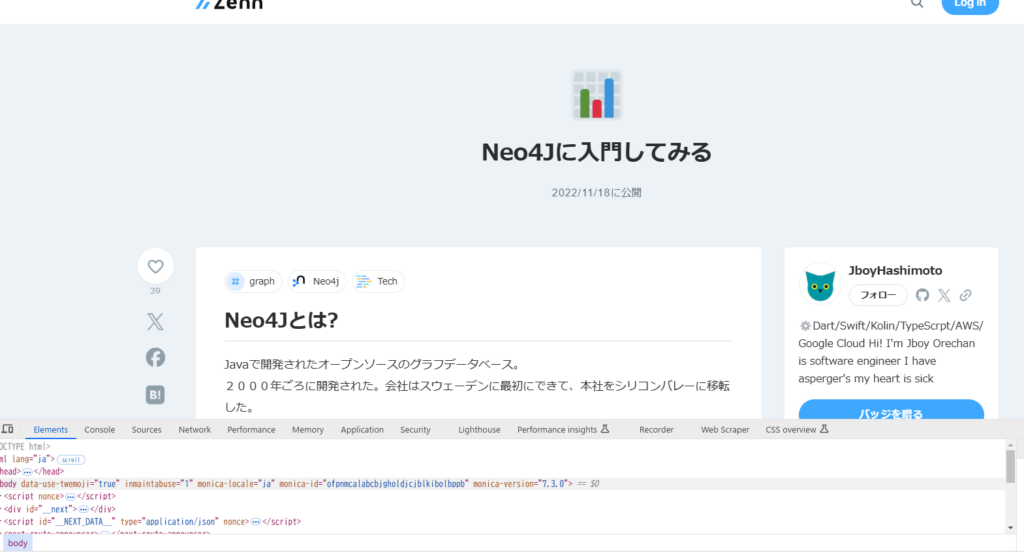
Task: Bookmark on Hatena B! icon
Action: (x=155, y=395)
